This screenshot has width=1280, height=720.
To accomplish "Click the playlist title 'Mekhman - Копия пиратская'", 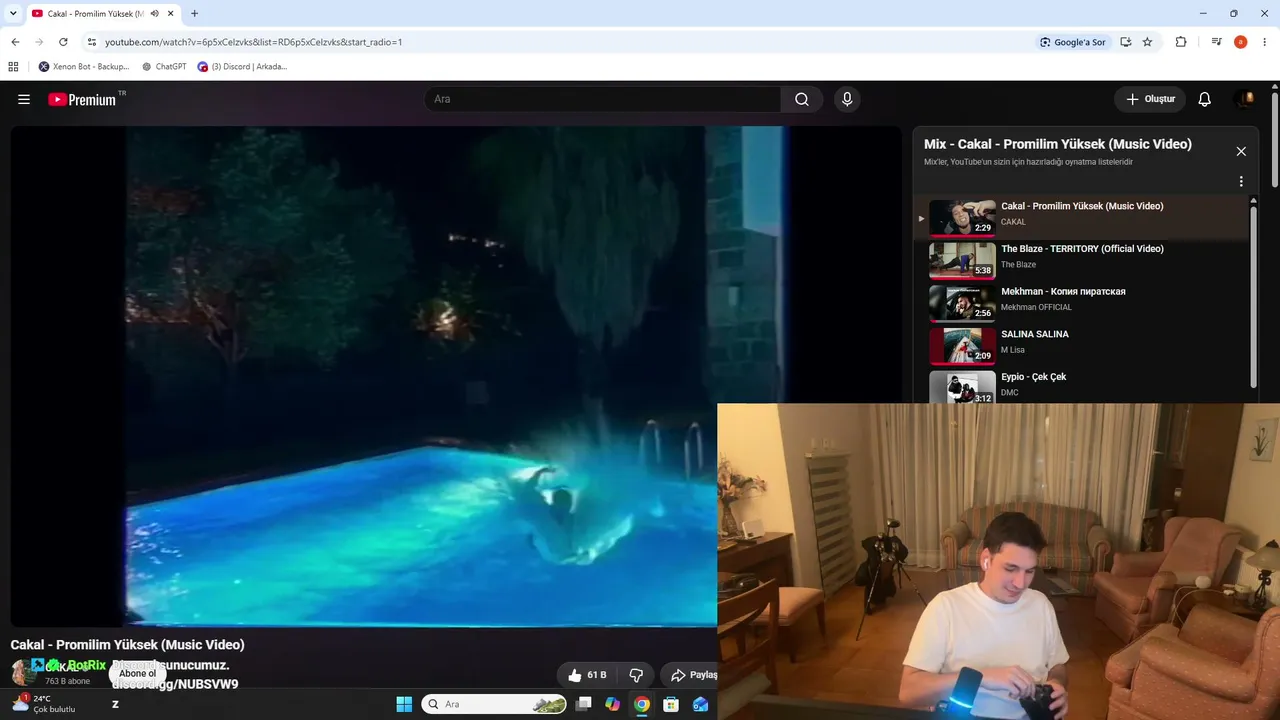I will 1063,292.
